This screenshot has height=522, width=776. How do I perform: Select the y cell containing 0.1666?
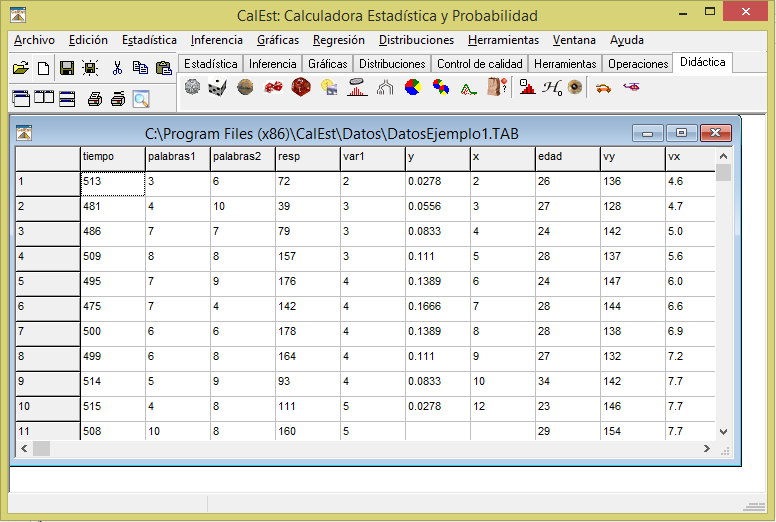(437, 308)
